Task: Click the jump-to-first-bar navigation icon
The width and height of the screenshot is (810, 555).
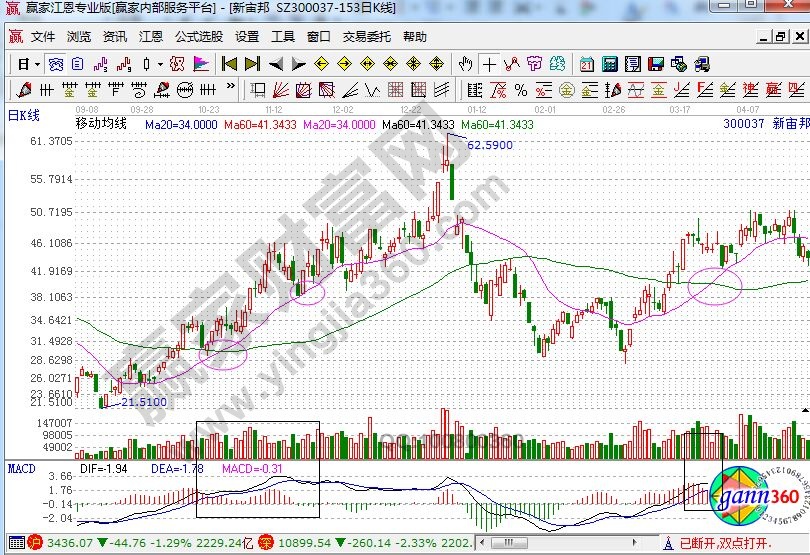Action: click(229, 63)
